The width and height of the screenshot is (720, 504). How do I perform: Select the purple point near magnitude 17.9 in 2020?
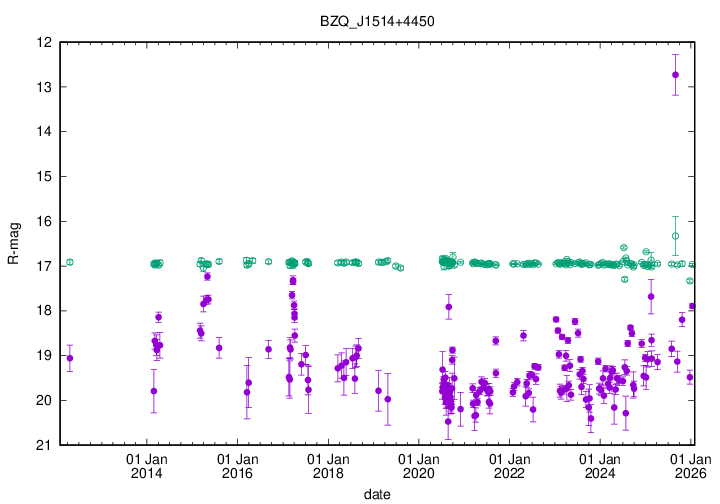click(449, 306)
